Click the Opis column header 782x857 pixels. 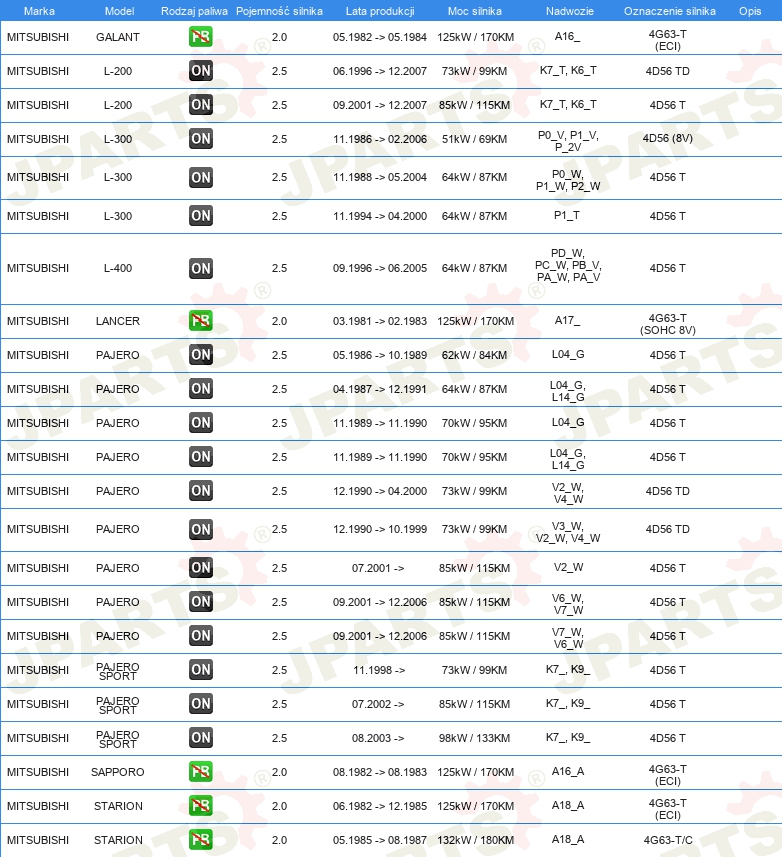click(x=750, y=11)
